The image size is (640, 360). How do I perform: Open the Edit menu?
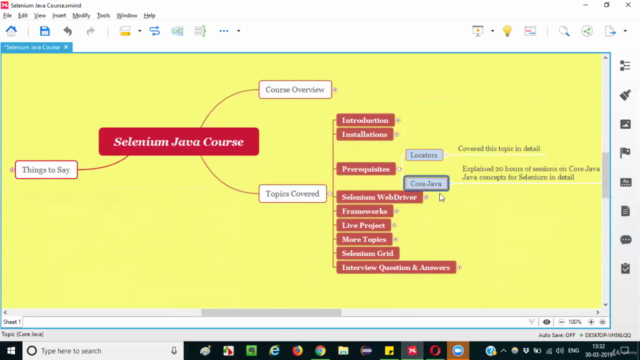coord(22,16)
